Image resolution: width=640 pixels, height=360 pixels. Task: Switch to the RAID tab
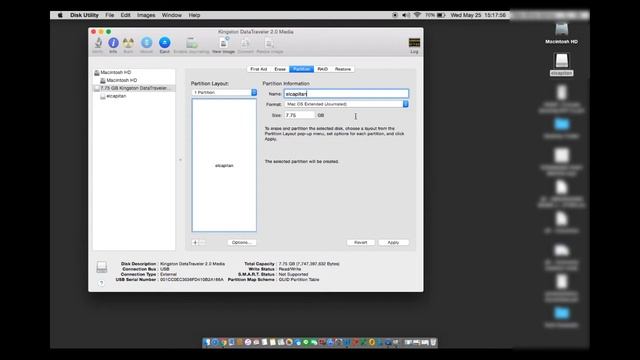coord(322,69)
